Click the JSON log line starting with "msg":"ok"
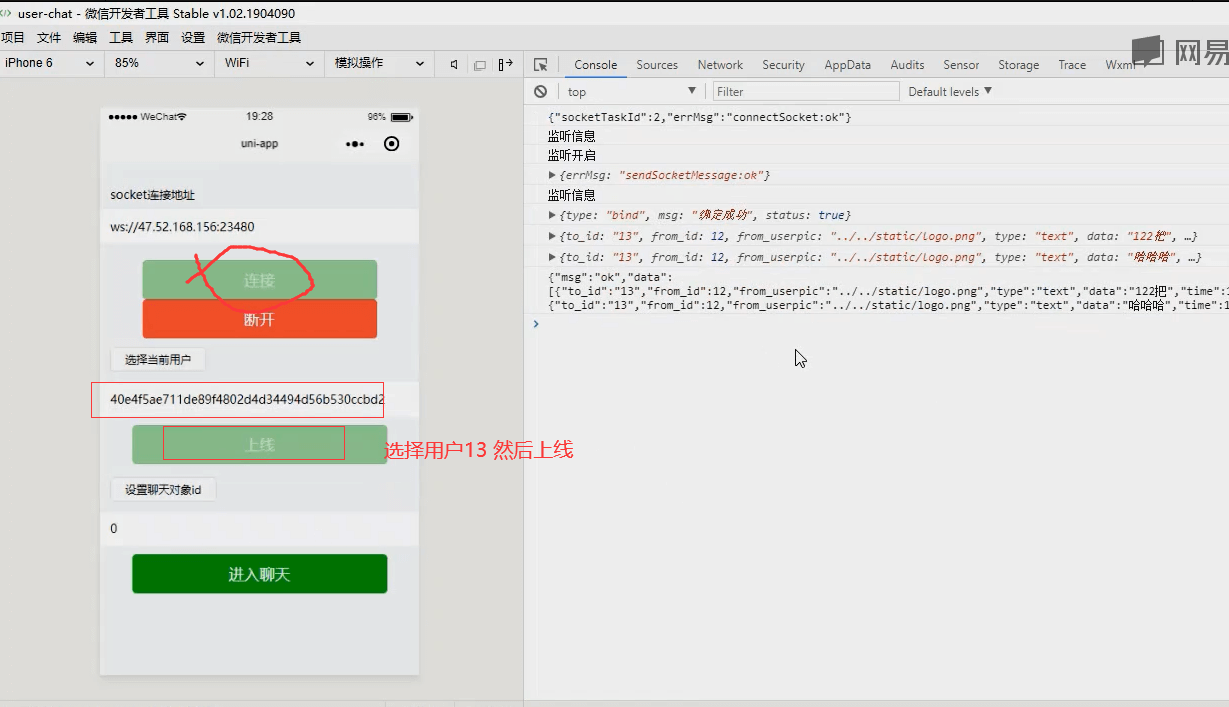The image size is (1229, 707). [888, 290]
